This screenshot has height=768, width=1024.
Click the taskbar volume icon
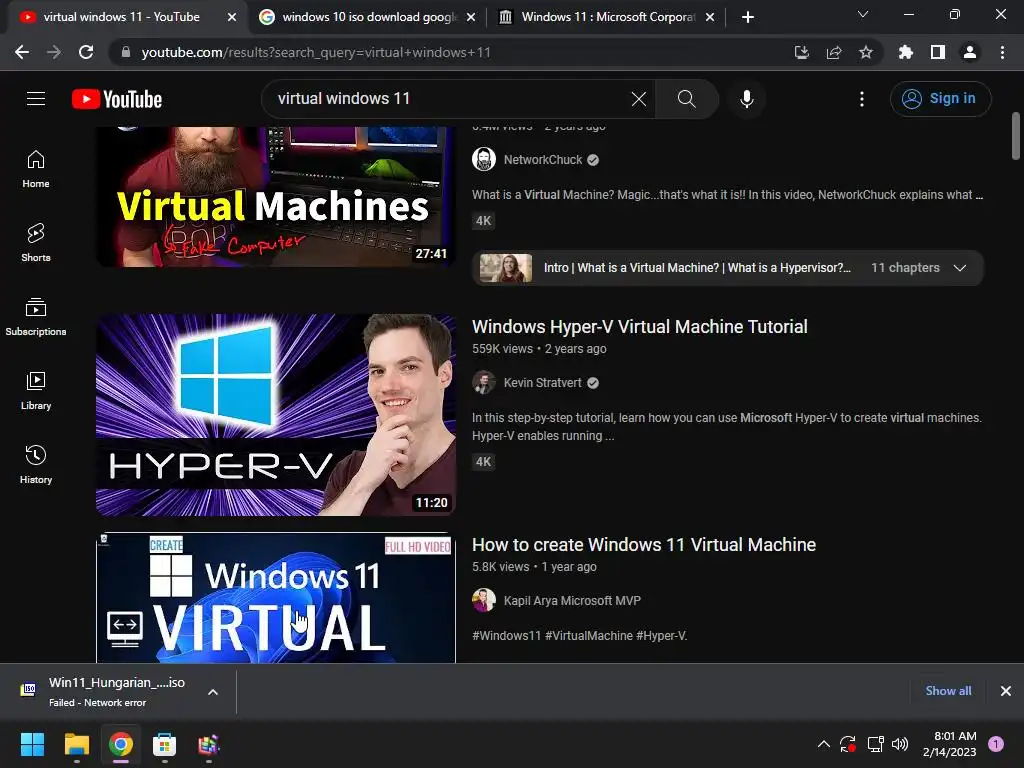[x=900, y=744]
